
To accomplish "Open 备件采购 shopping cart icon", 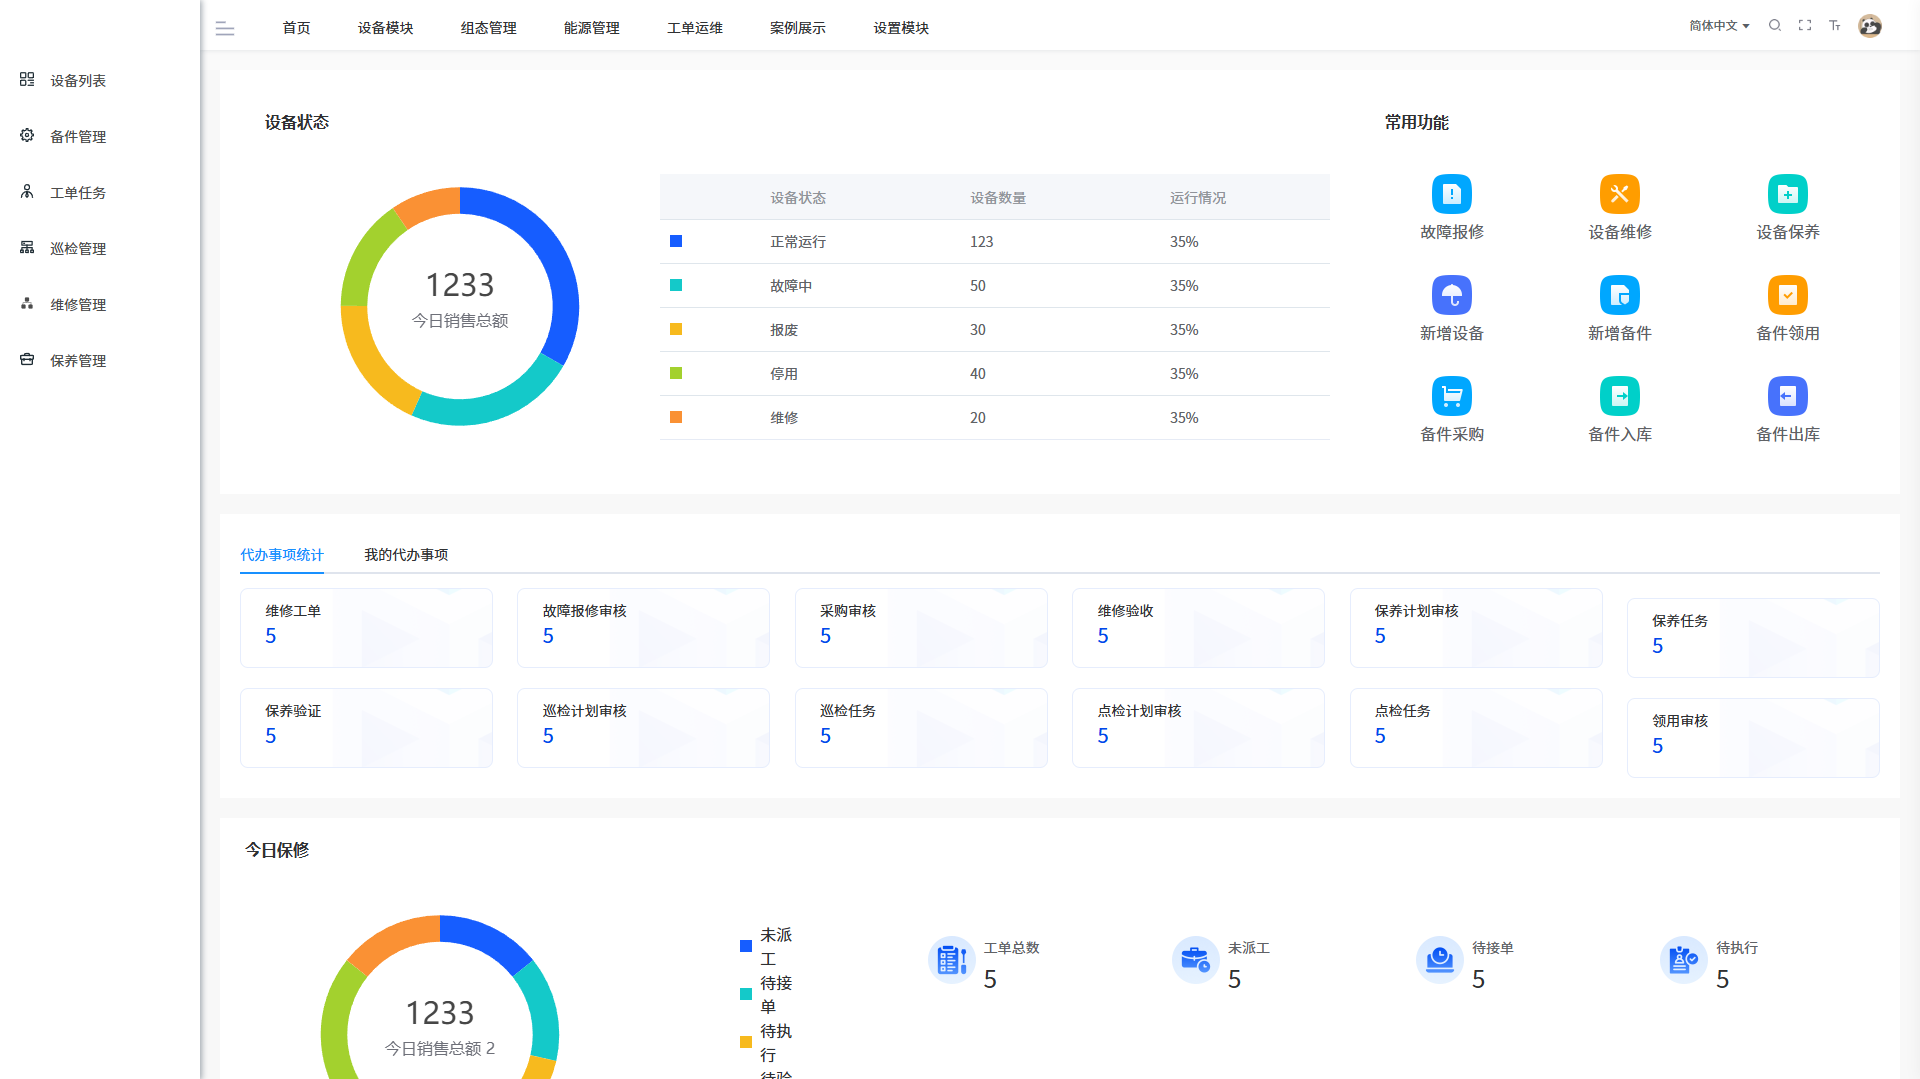I will 1451,396.
